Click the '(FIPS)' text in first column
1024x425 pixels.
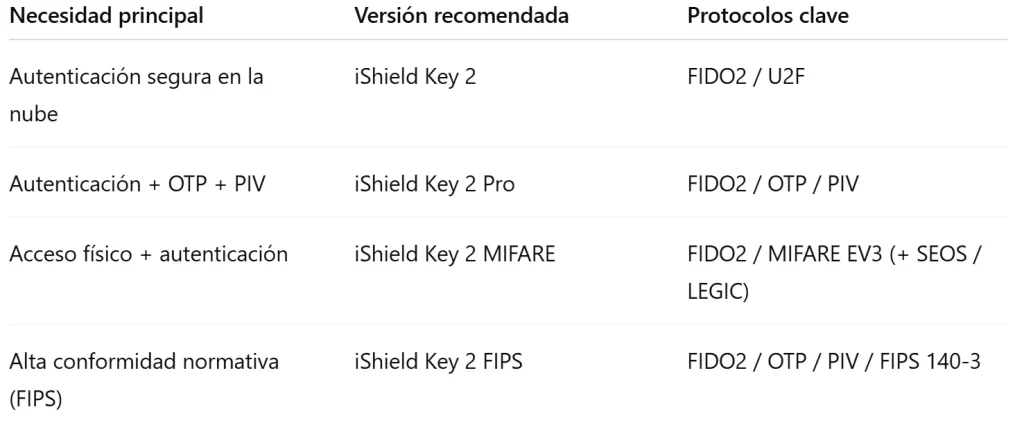pos(36,398)
